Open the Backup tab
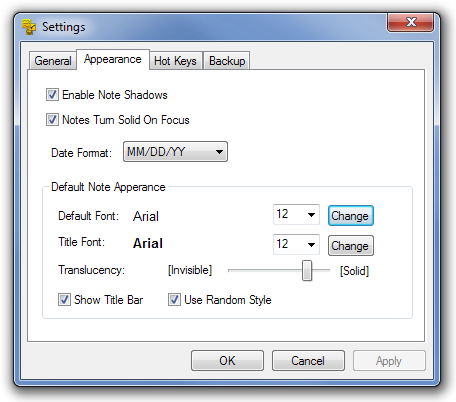 pos(227,61)
